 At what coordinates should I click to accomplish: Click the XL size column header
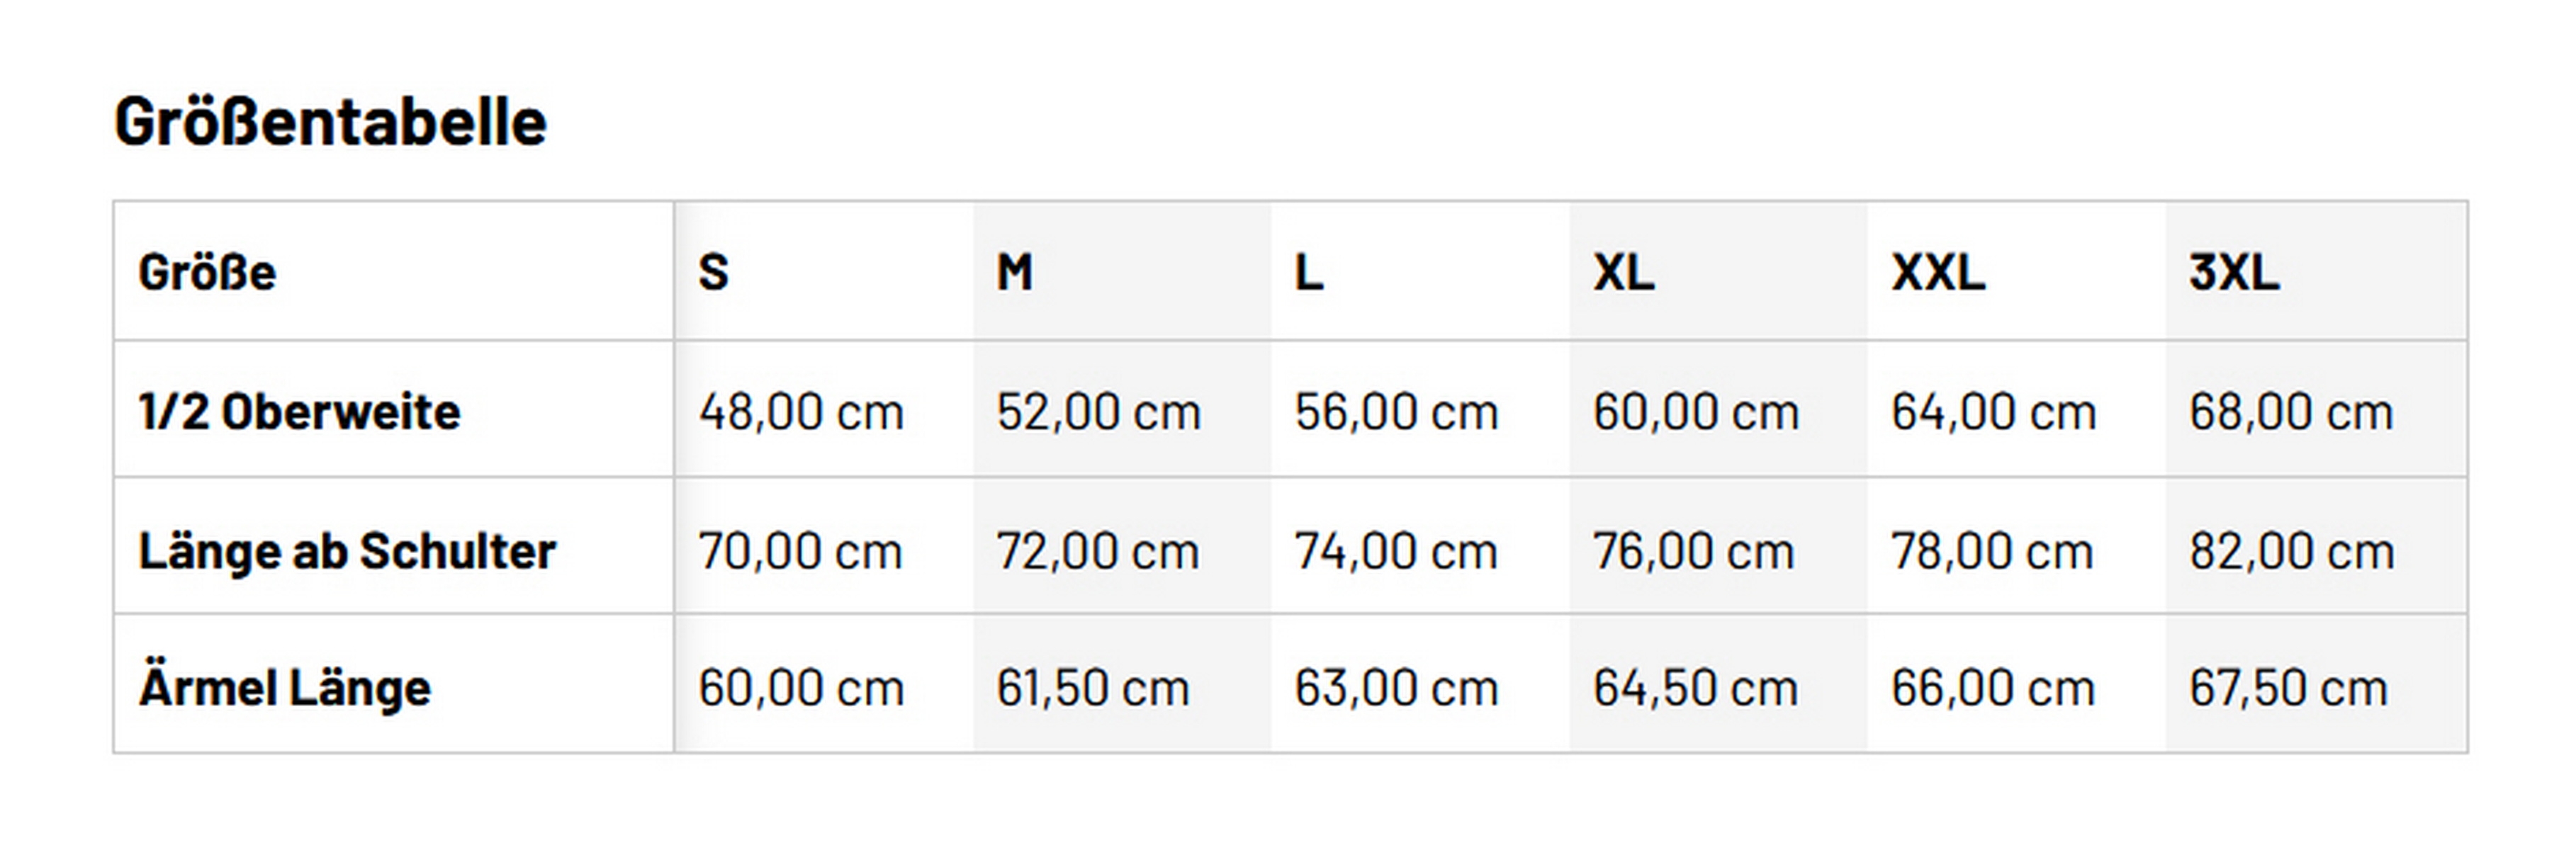[x=1624, y=272]
